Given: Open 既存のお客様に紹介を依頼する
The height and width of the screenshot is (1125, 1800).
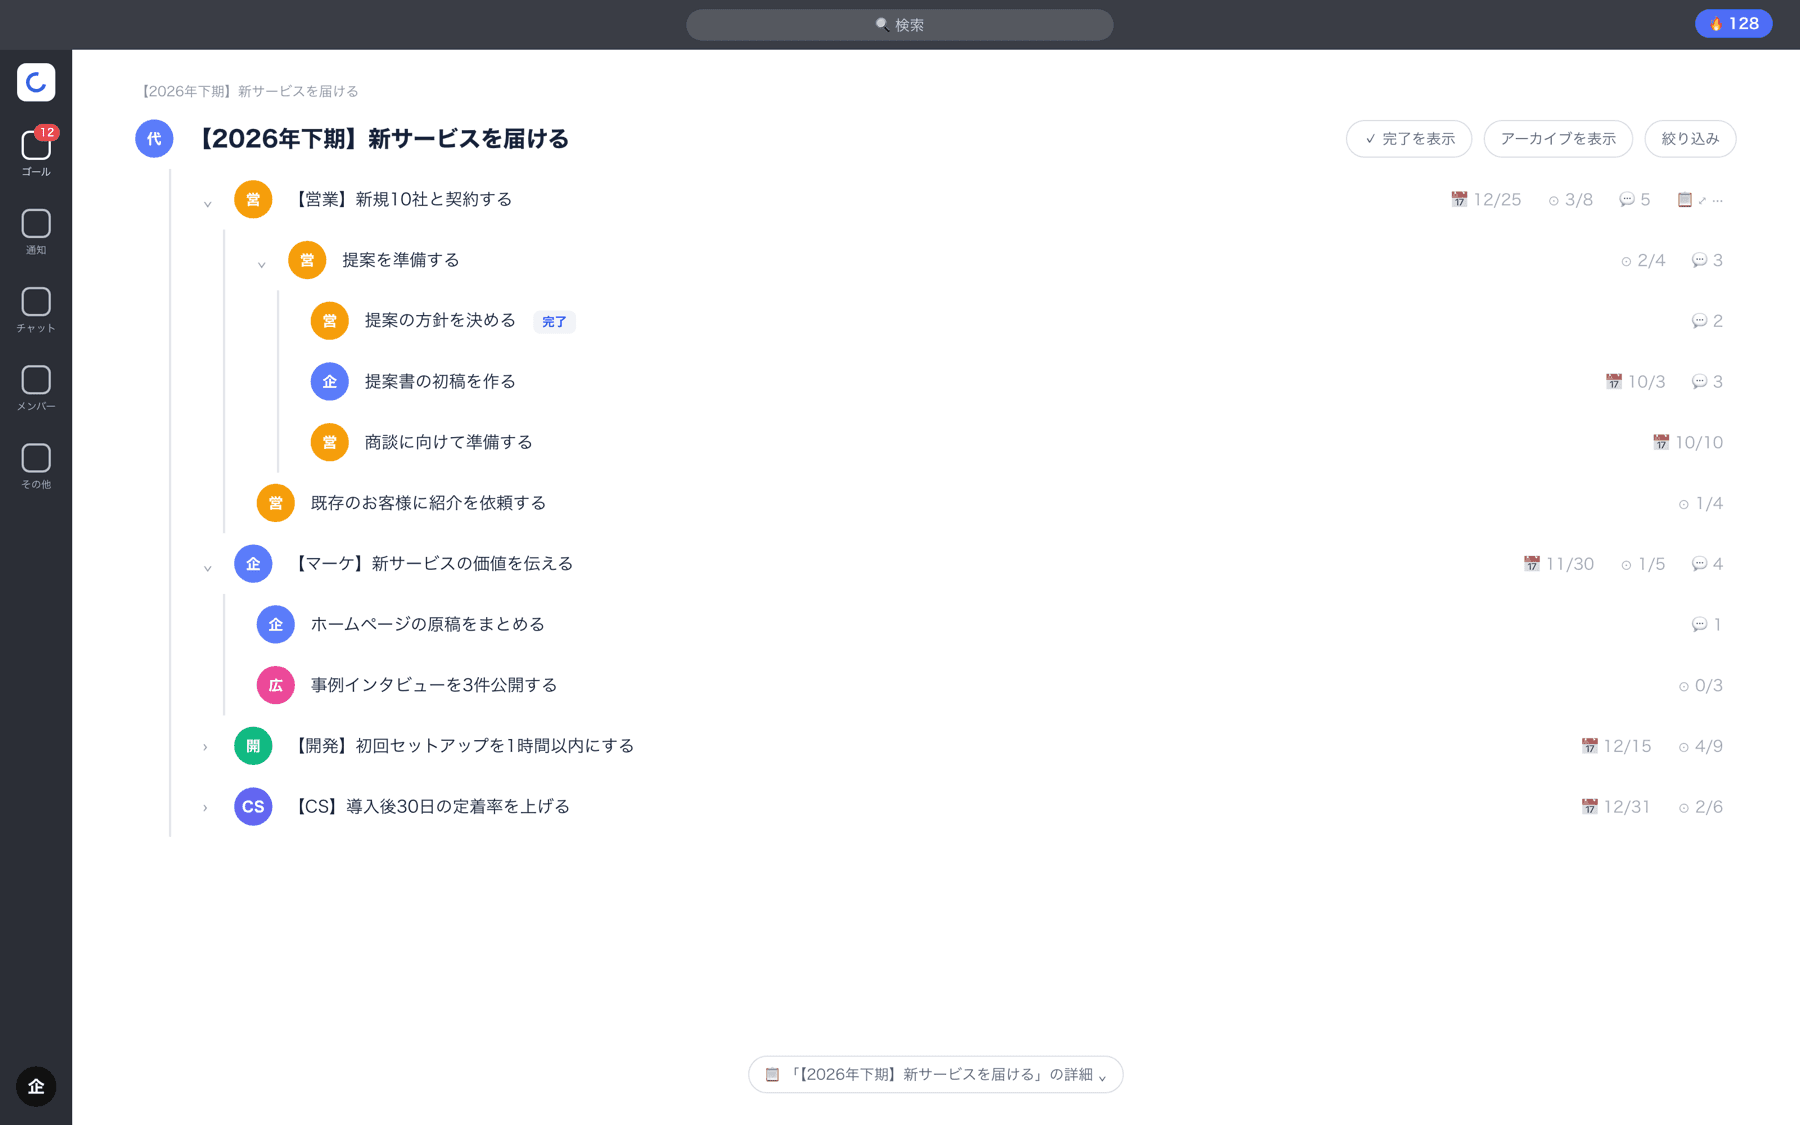Looking at the screenshot, I should (x=428, y=503).
